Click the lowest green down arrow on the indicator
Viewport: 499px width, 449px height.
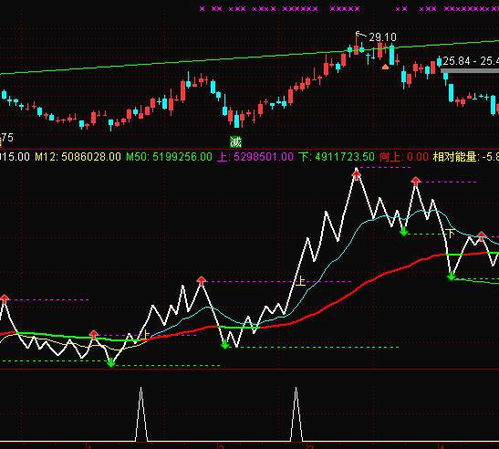111,363
